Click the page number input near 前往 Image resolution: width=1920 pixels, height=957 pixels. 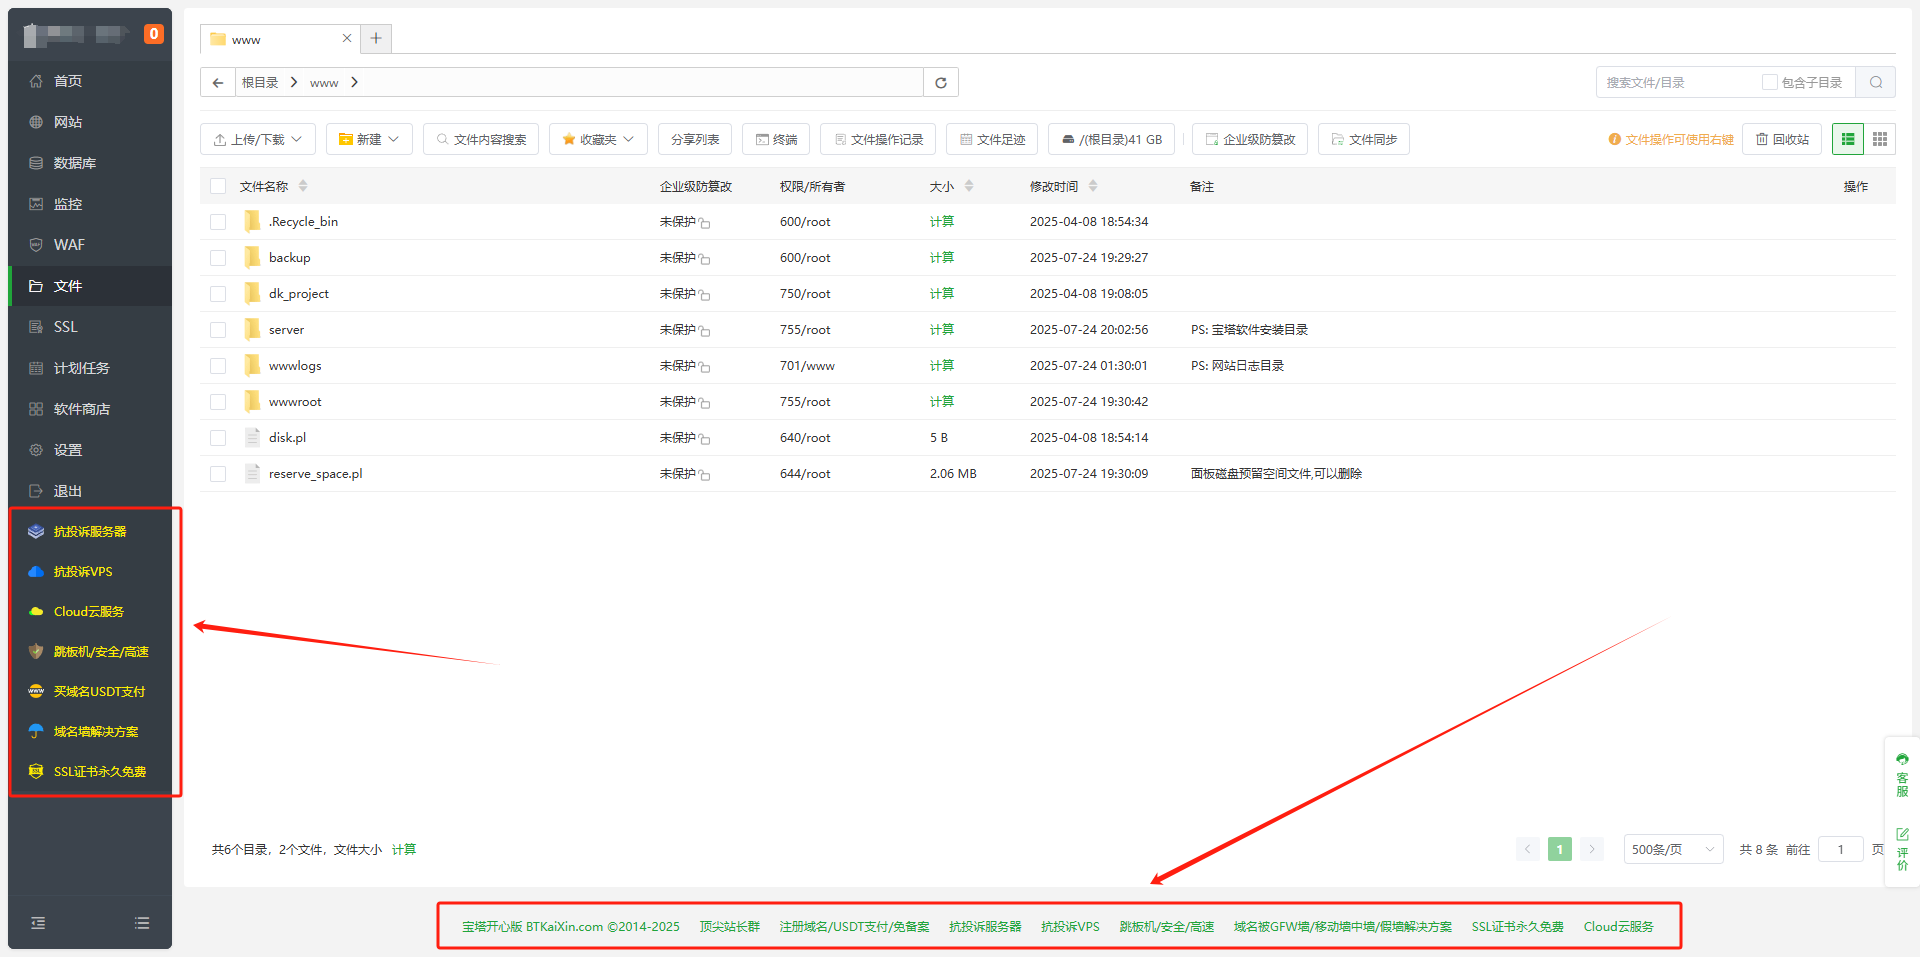pos(1840,849)
